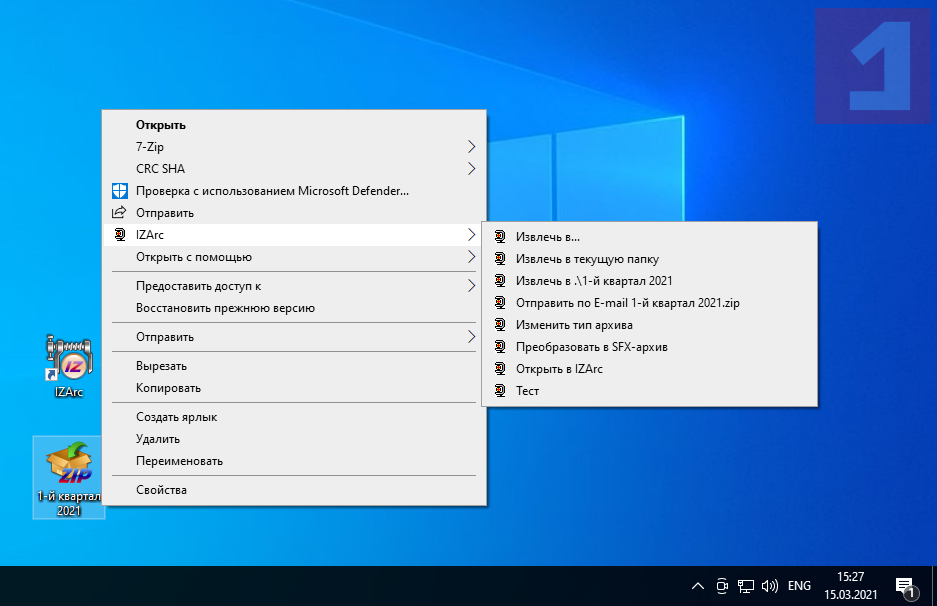Screen dimensions: 937x606
Task: Click the share icon beside Отправить
Action: [119, 213]
